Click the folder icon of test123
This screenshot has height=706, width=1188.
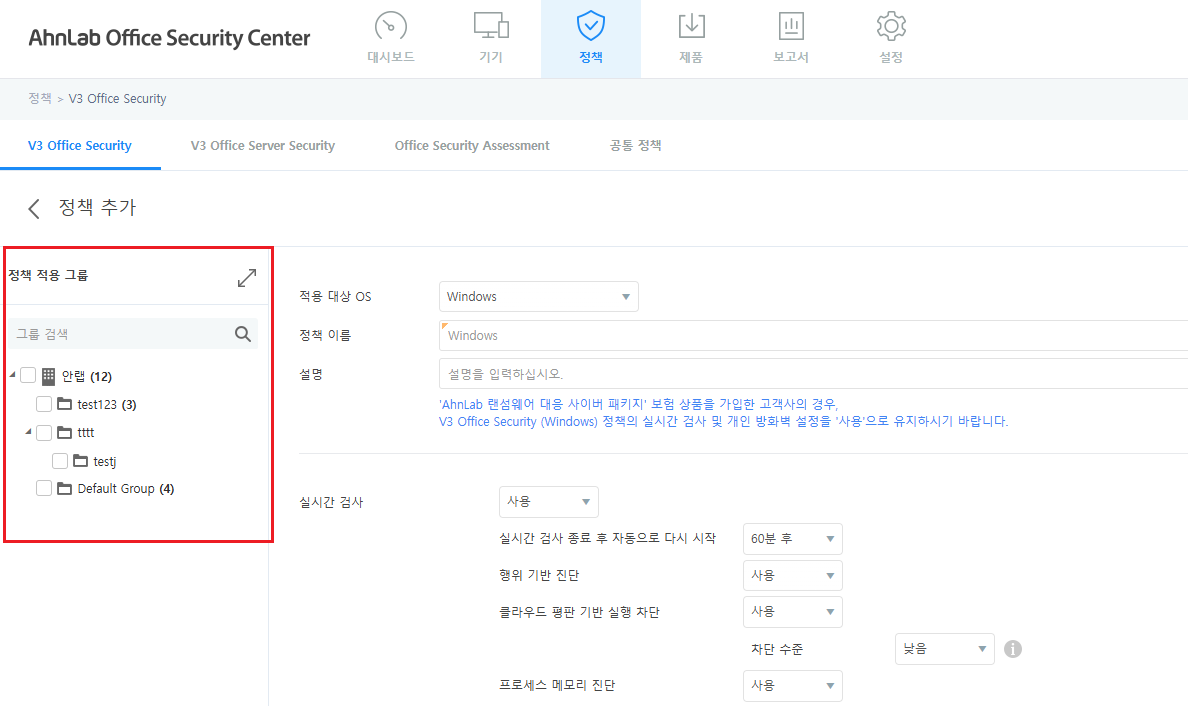pyautogui.click(x=64, y=404)
